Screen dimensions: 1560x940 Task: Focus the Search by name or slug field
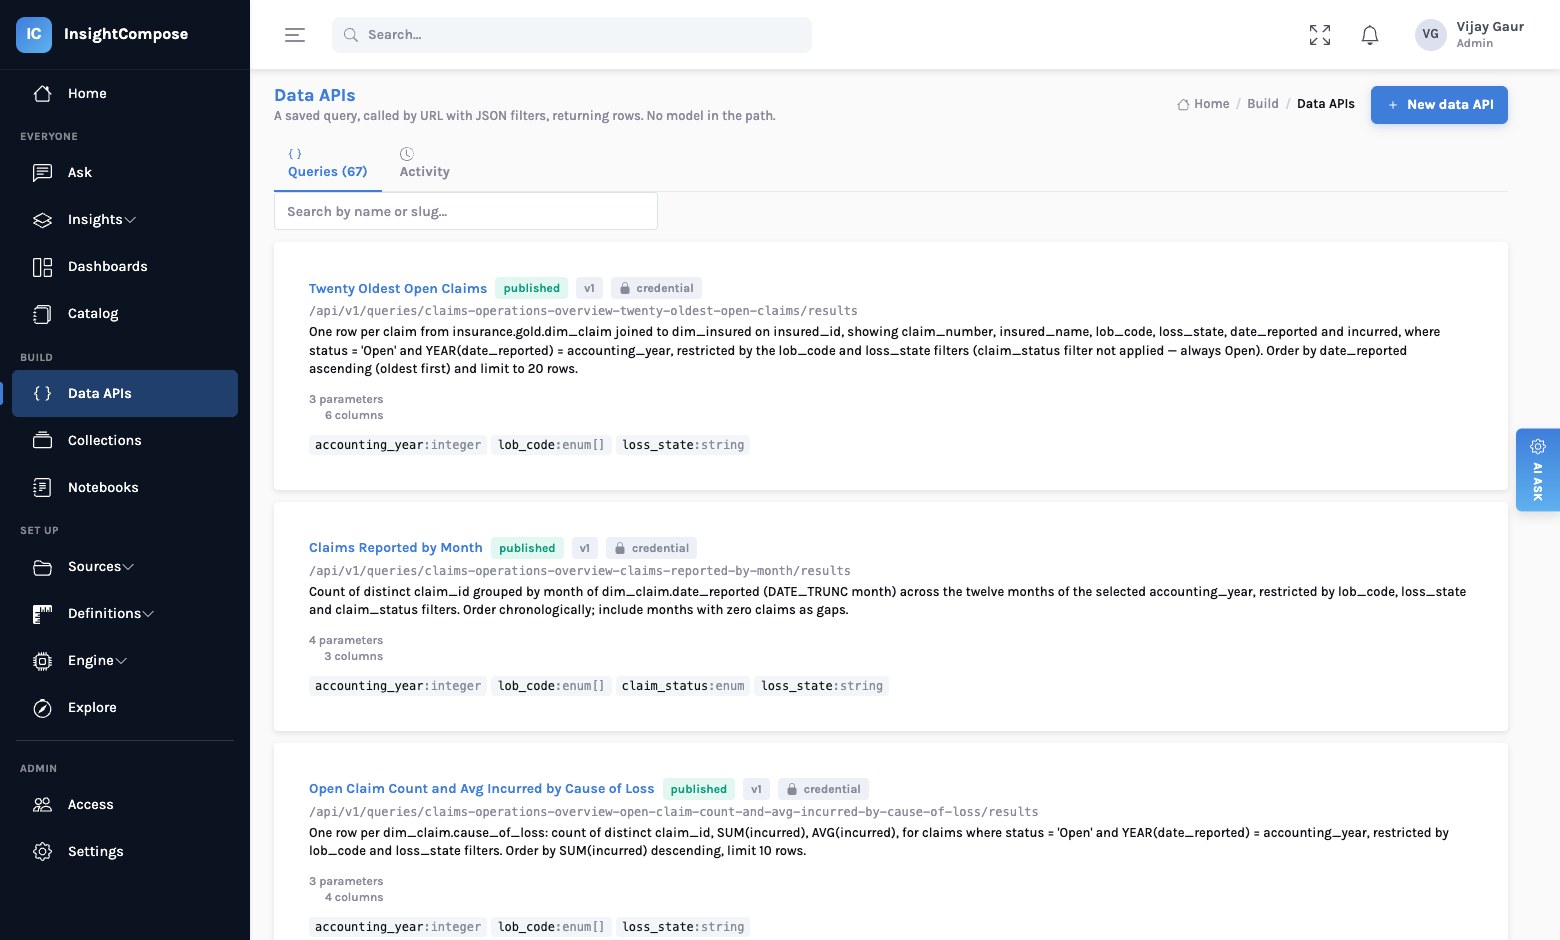tap(466, 211)
